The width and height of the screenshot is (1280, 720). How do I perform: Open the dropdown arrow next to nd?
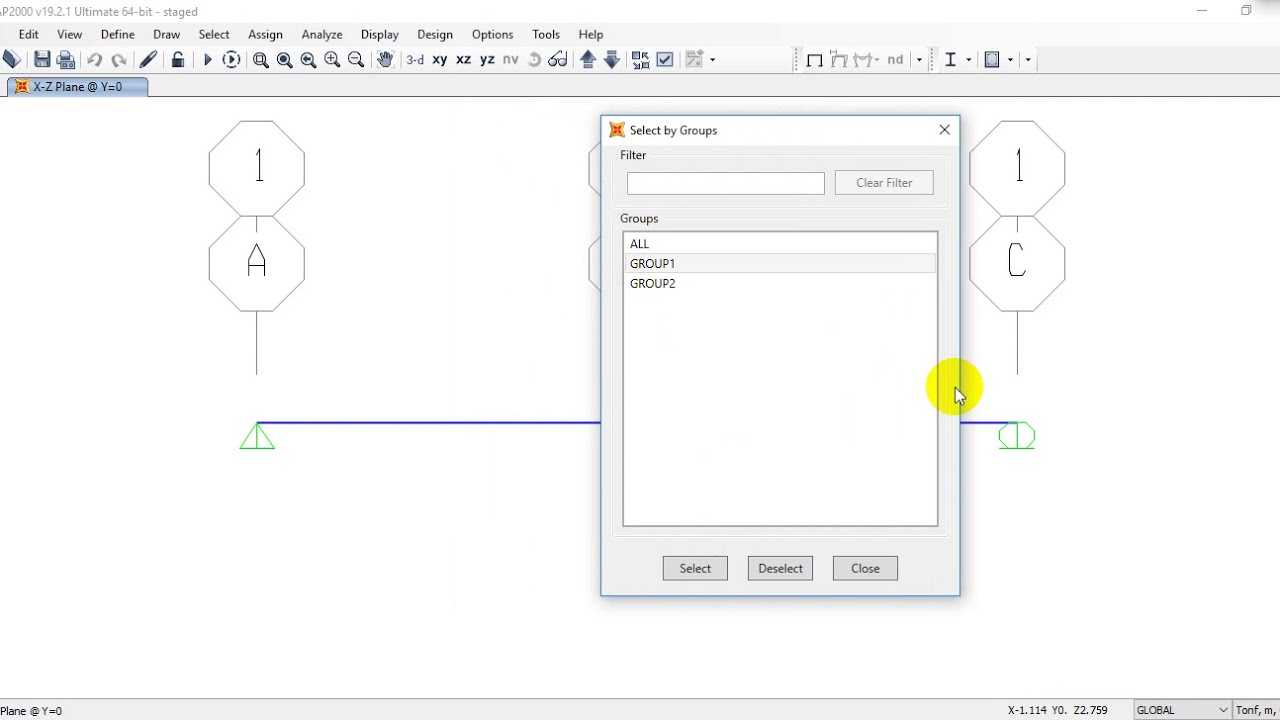point(919,60)
